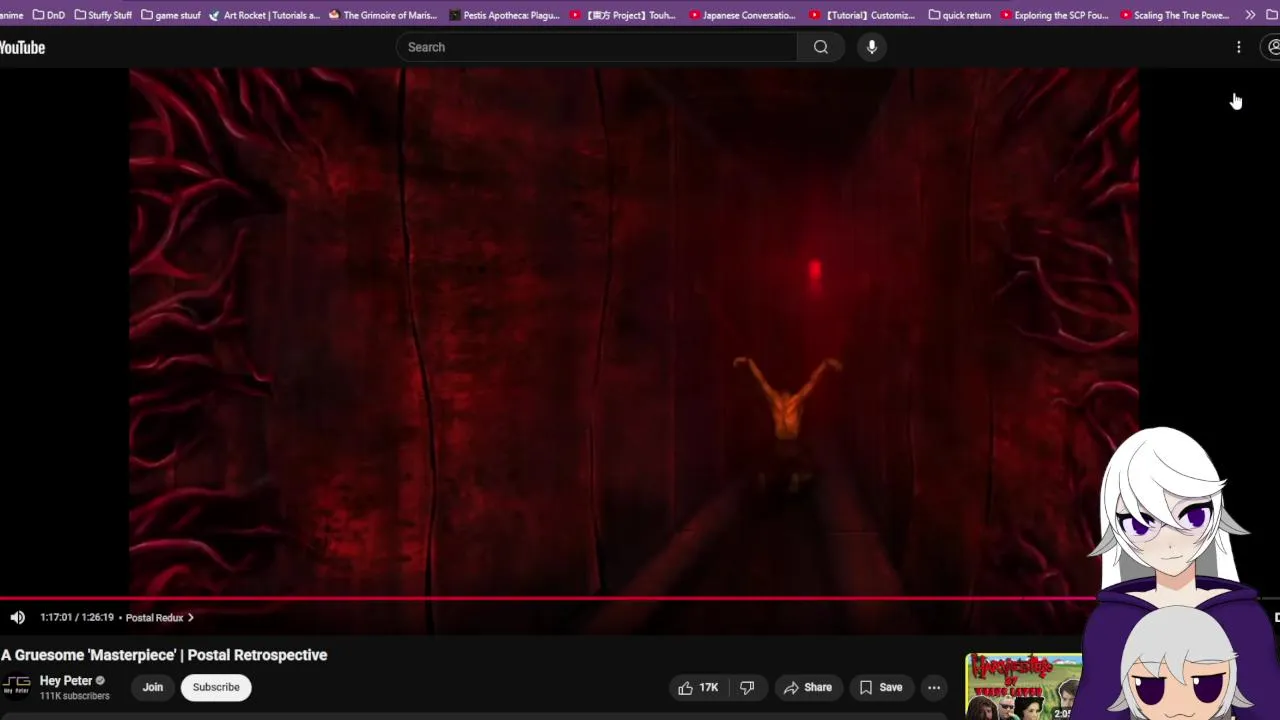Open the Scaling The True Power bookmark
This screenshot has width=1280, height=720.
pos(1174,15)
